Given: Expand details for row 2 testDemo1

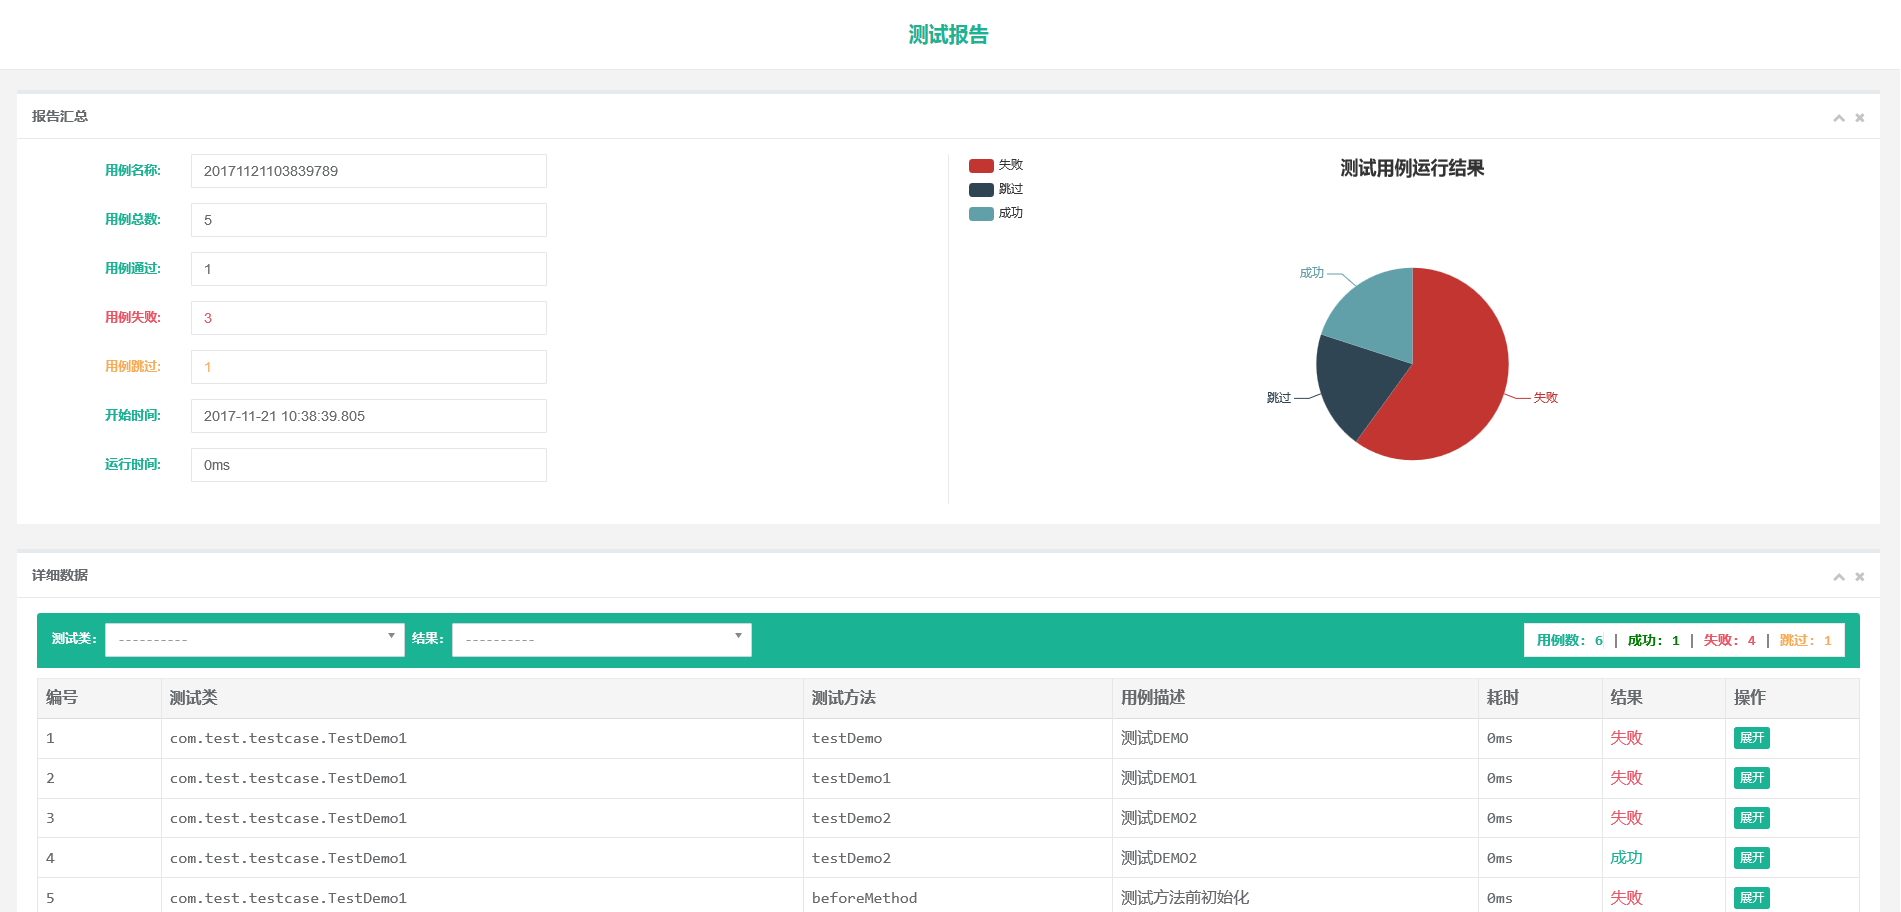Looking at the screenshot, I should pyautogui.click(x=1751, y=778).
